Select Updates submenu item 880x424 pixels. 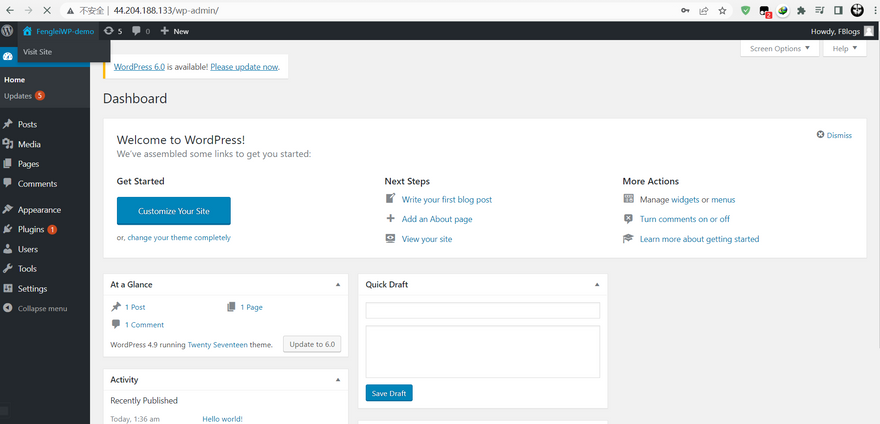point(18,96)
